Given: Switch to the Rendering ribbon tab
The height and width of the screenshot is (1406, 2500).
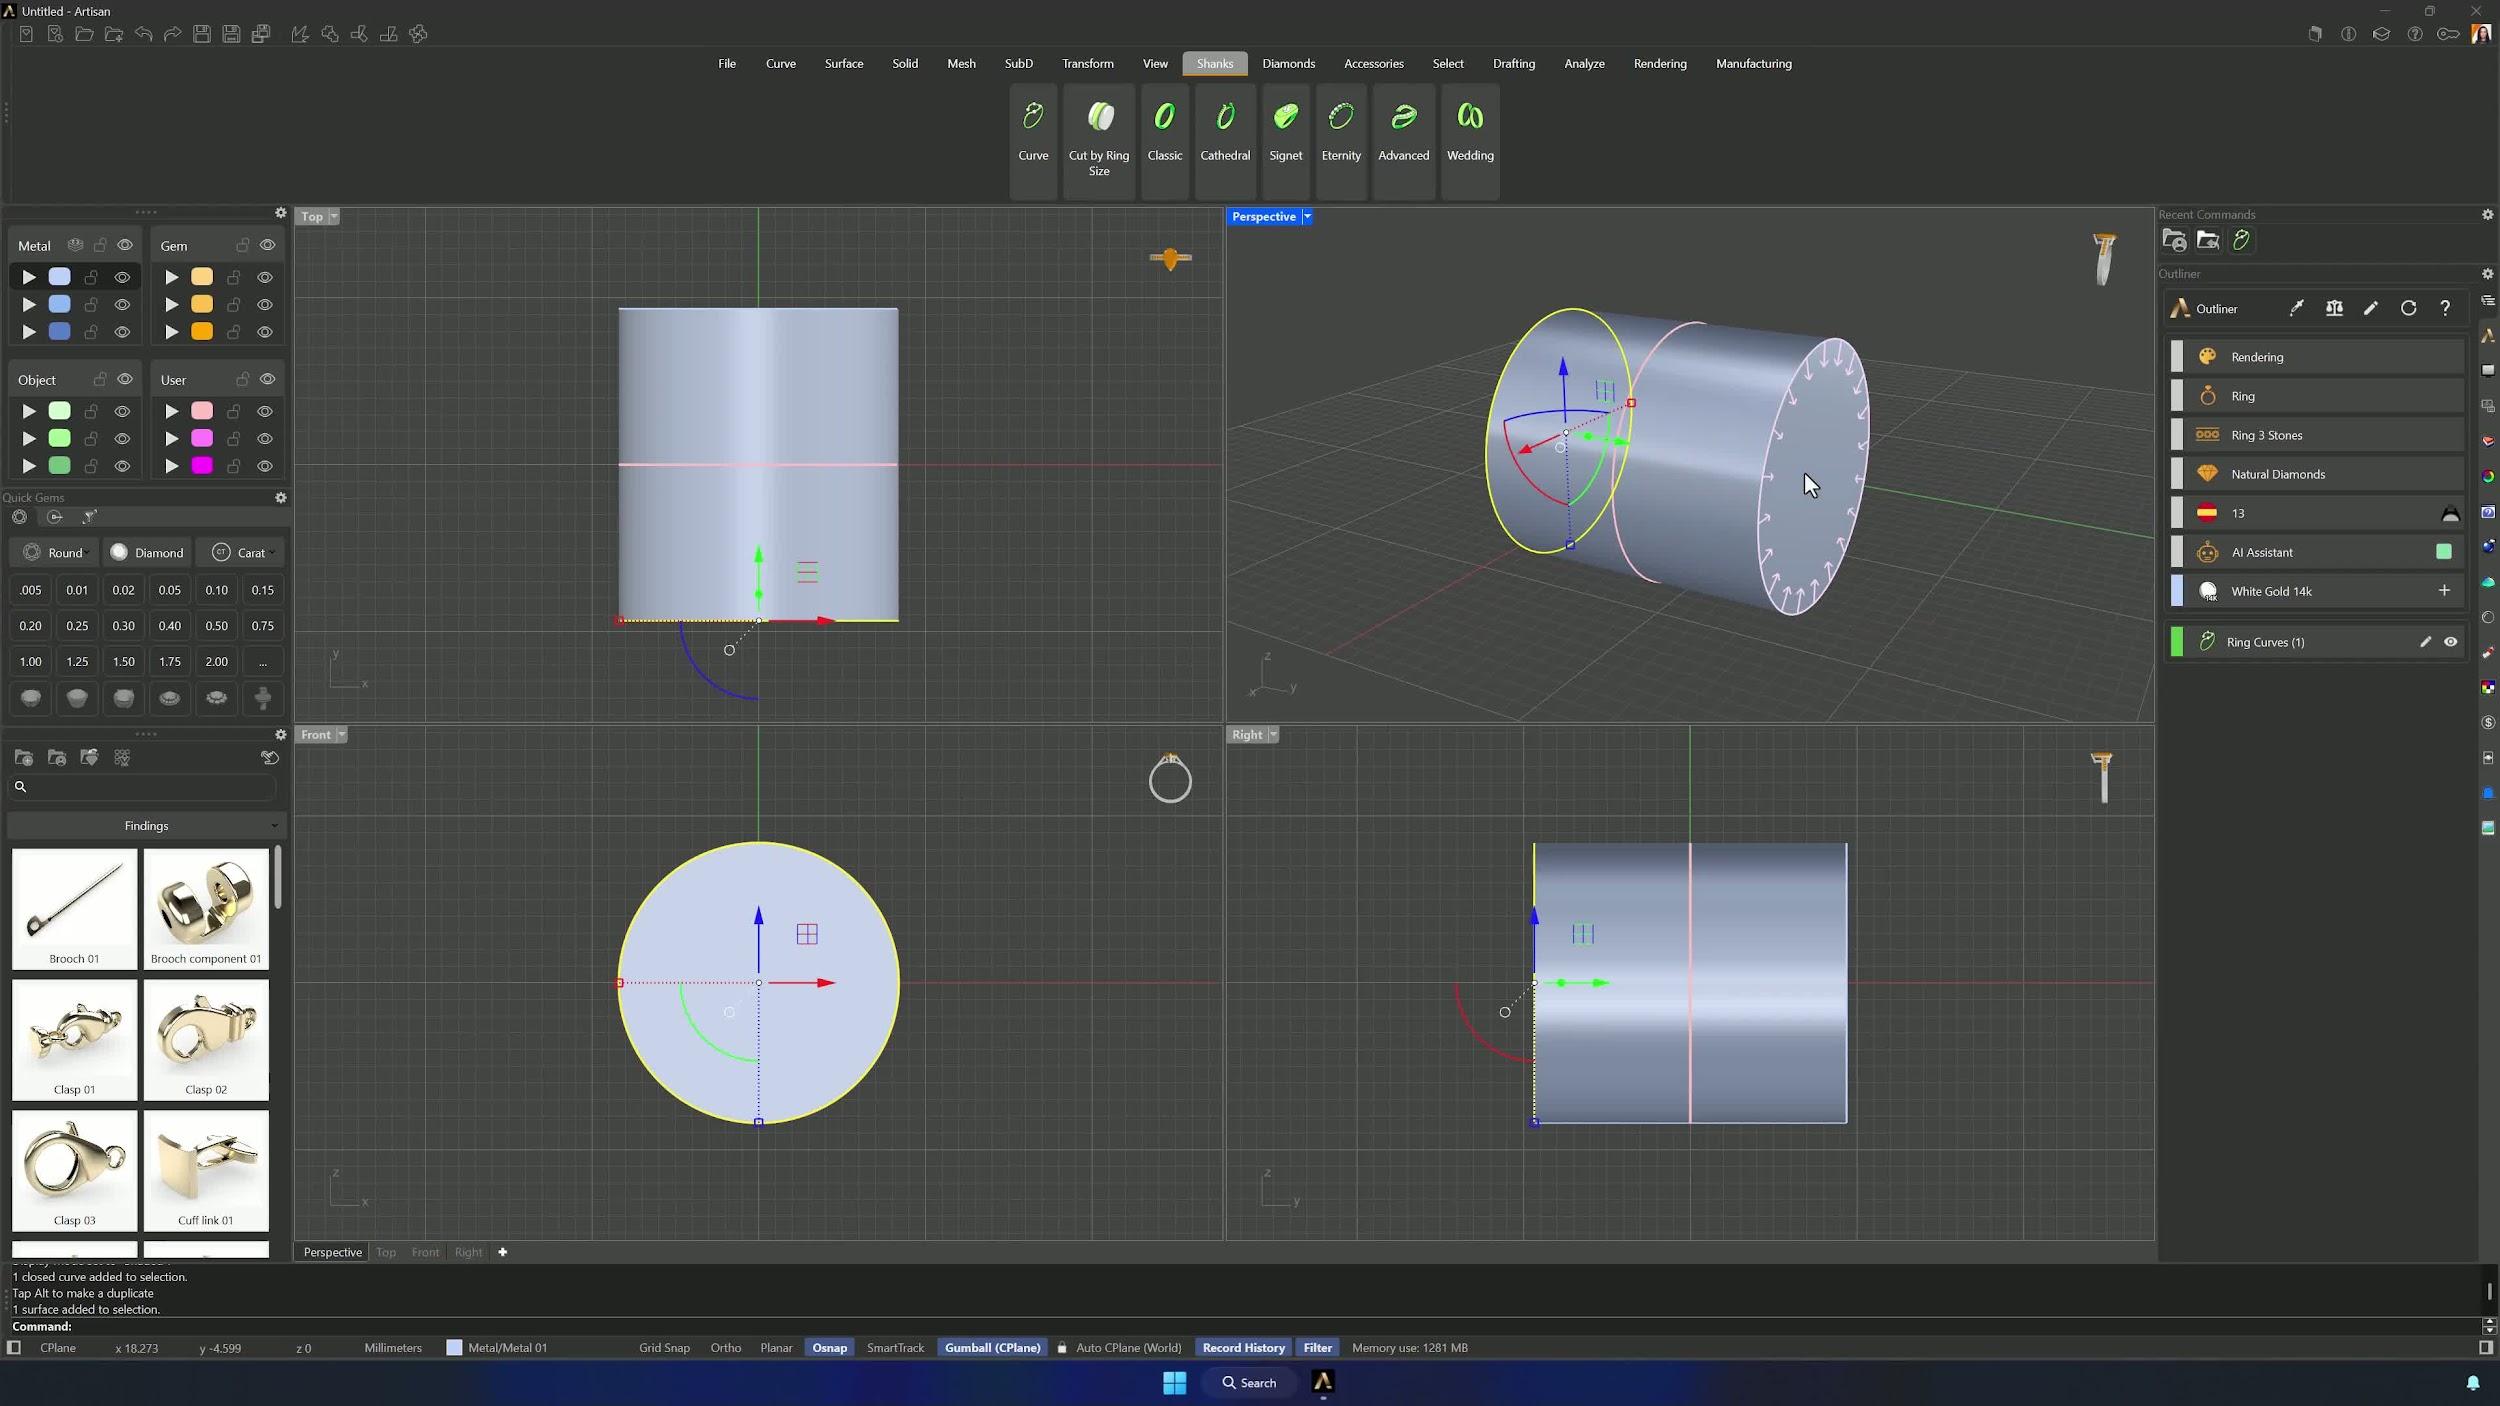Looking at the screenshot, I should coord(1659,63).
